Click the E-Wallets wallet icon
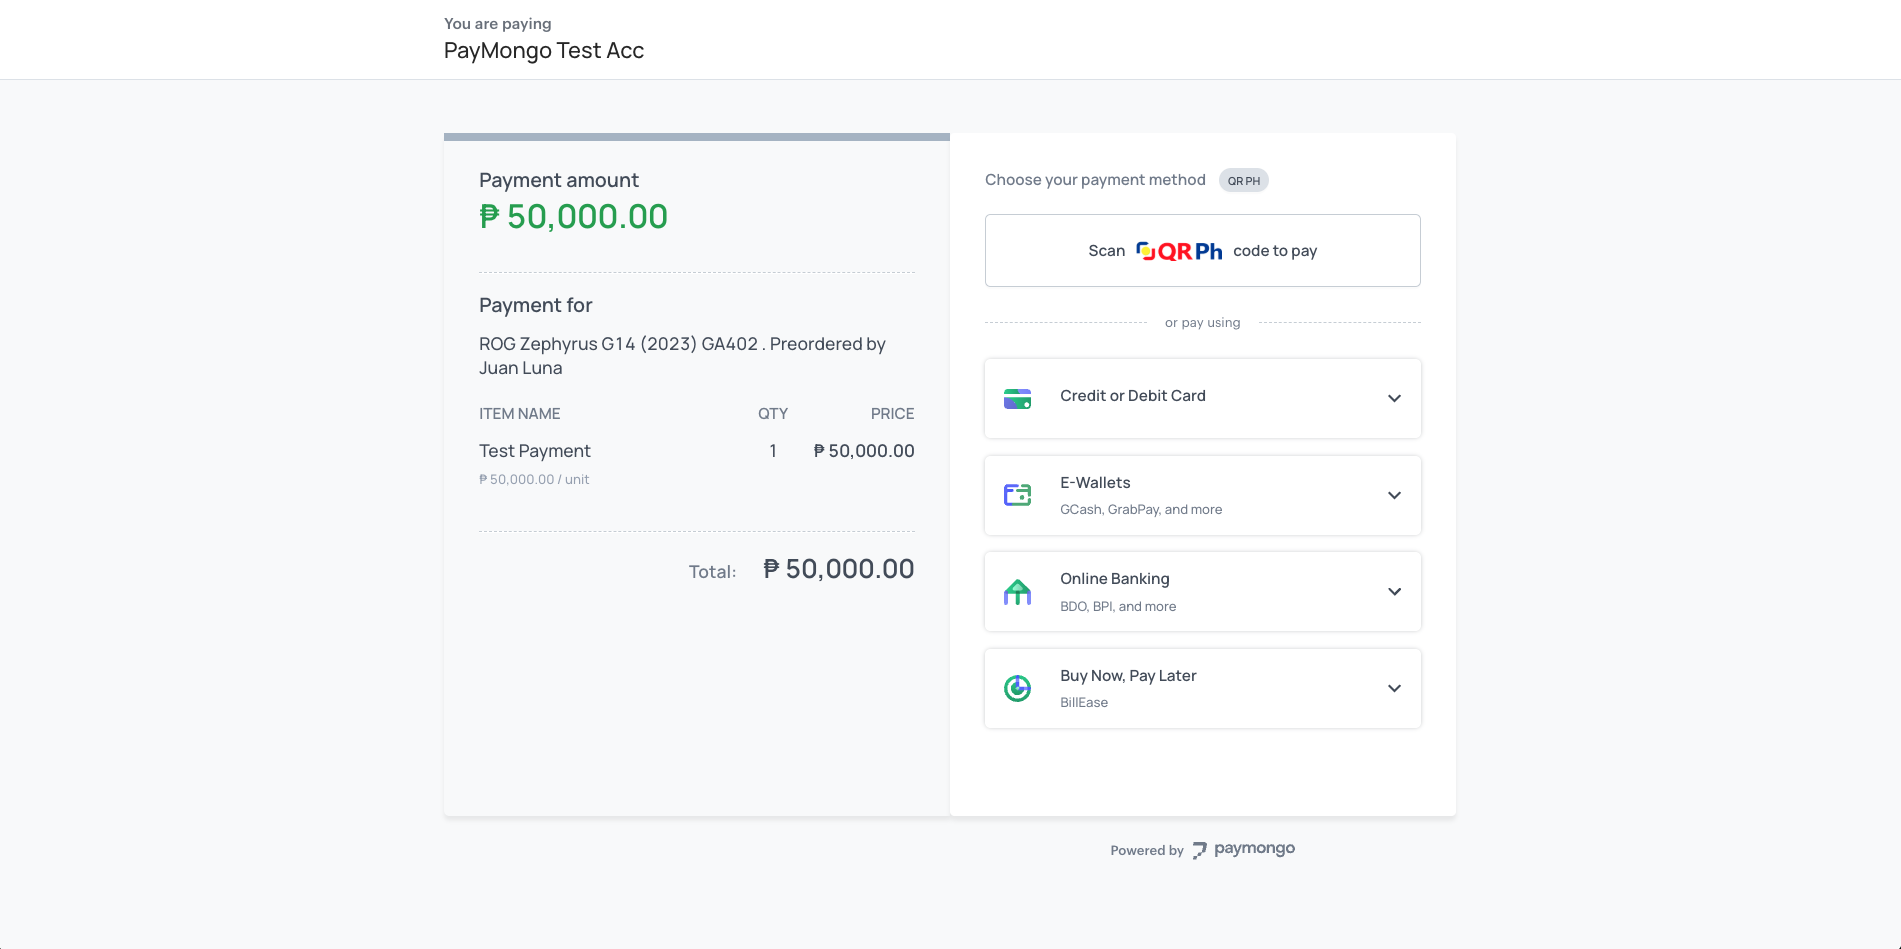The width and height of the screenshot is (1901, 949). click(x=1017, y=495)
